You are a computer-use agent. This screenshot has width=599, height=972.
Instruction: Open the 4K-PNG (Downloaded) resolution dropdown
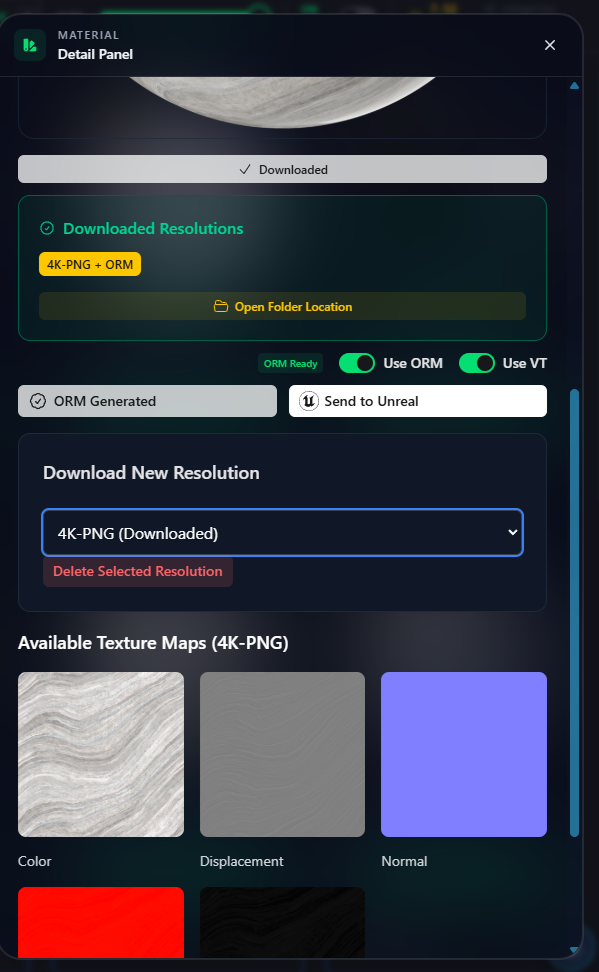[282, 532]
